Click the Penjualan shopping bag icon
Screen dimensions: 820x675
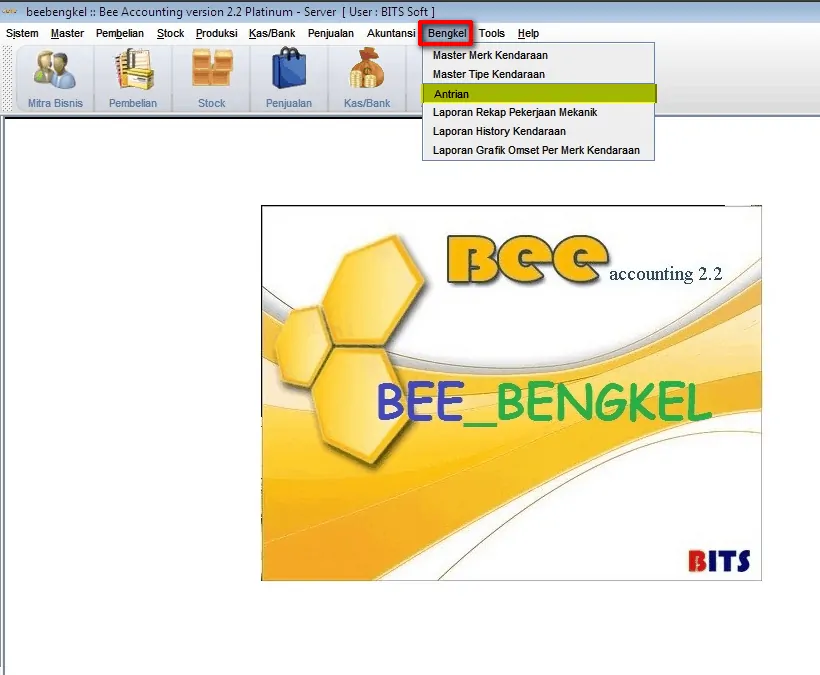click(289, 78)
